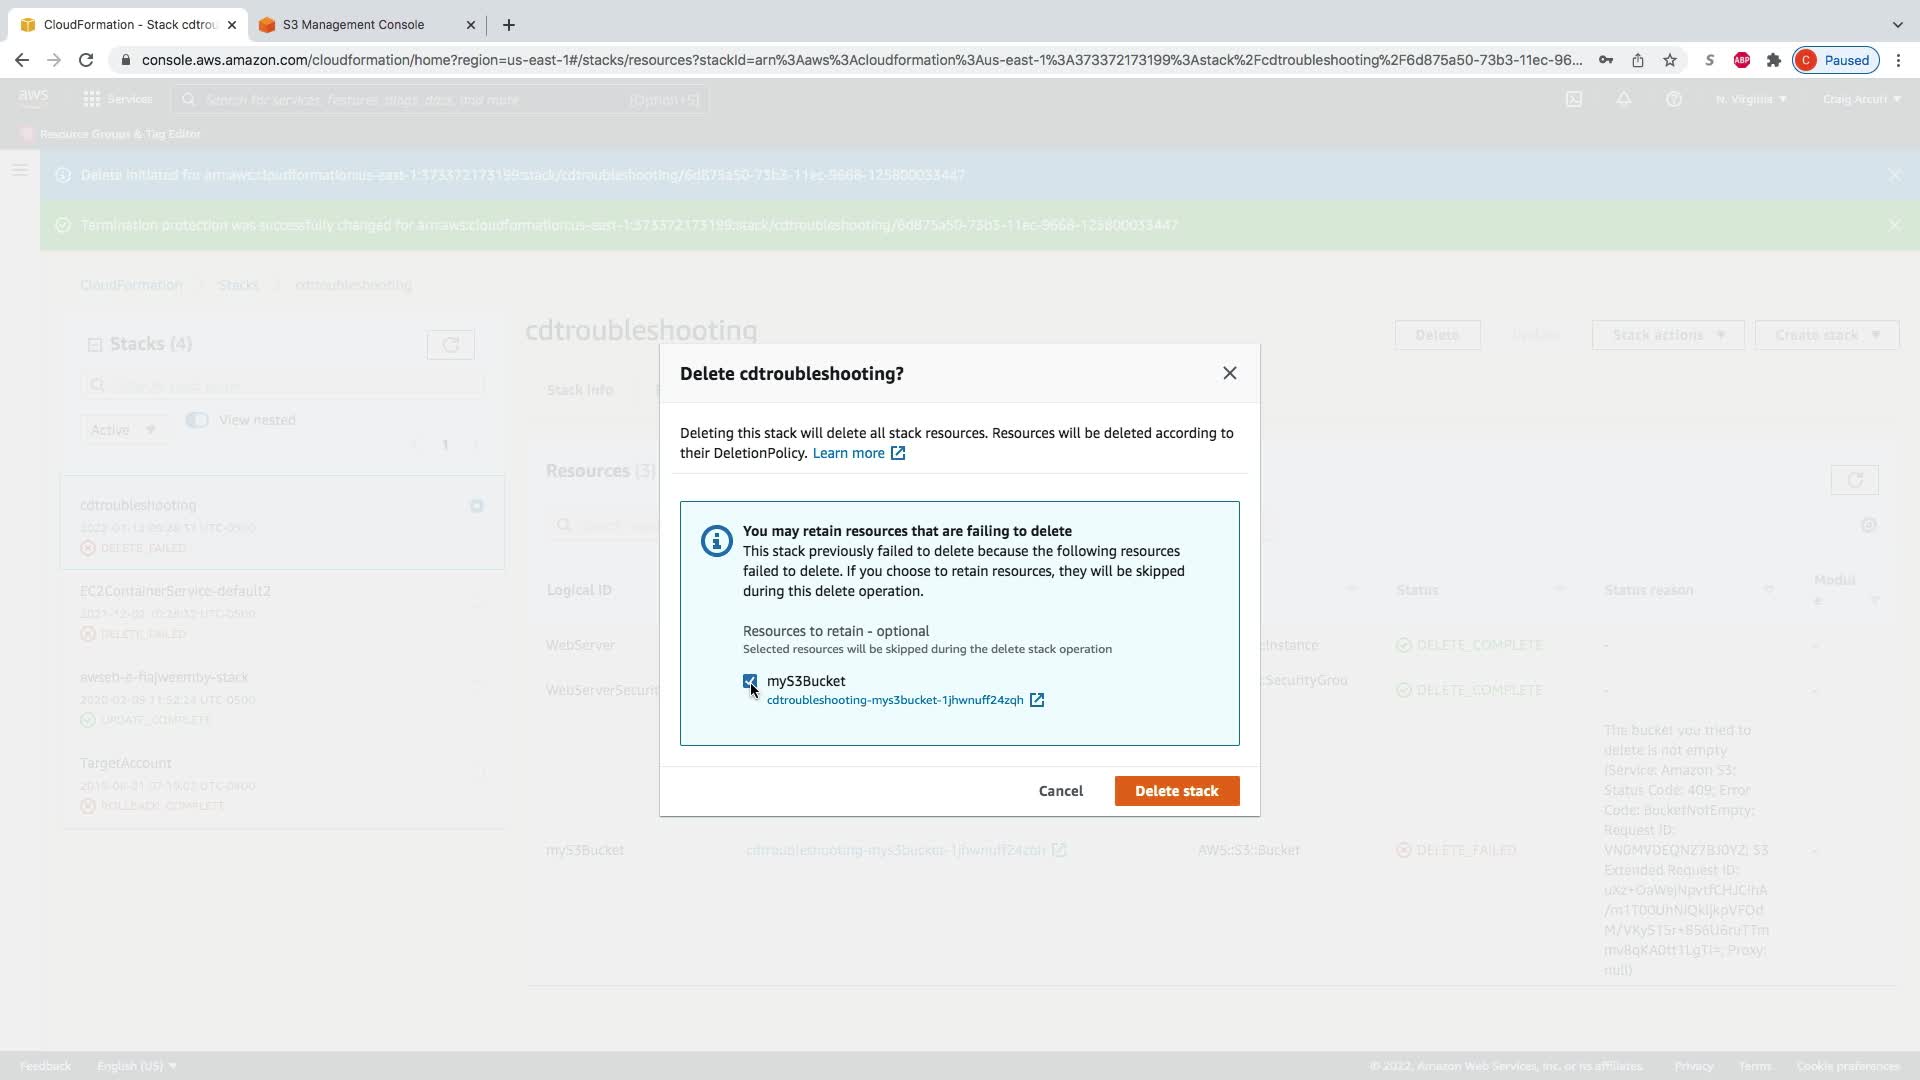Go back with the browser back arrow
This screenshot has width=1920, height=1080.
point(22,60)
